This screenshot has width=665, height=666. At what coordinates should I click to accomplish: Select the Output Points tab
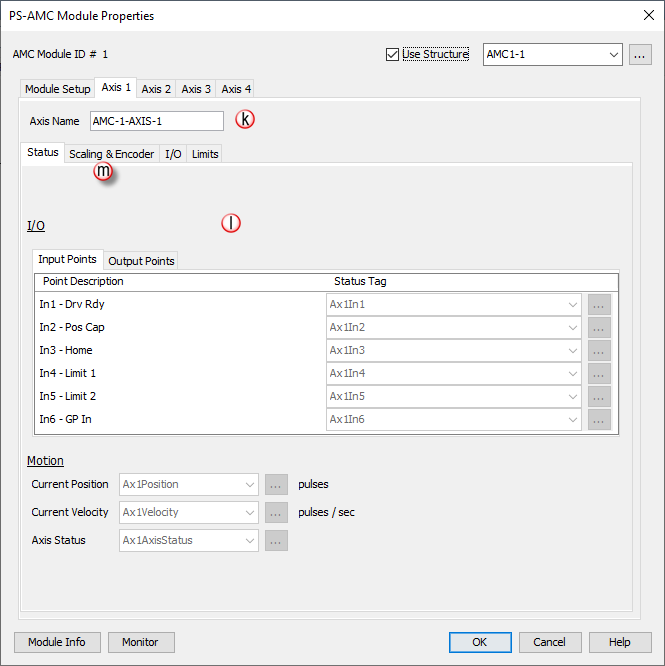[x=141, y=261]
